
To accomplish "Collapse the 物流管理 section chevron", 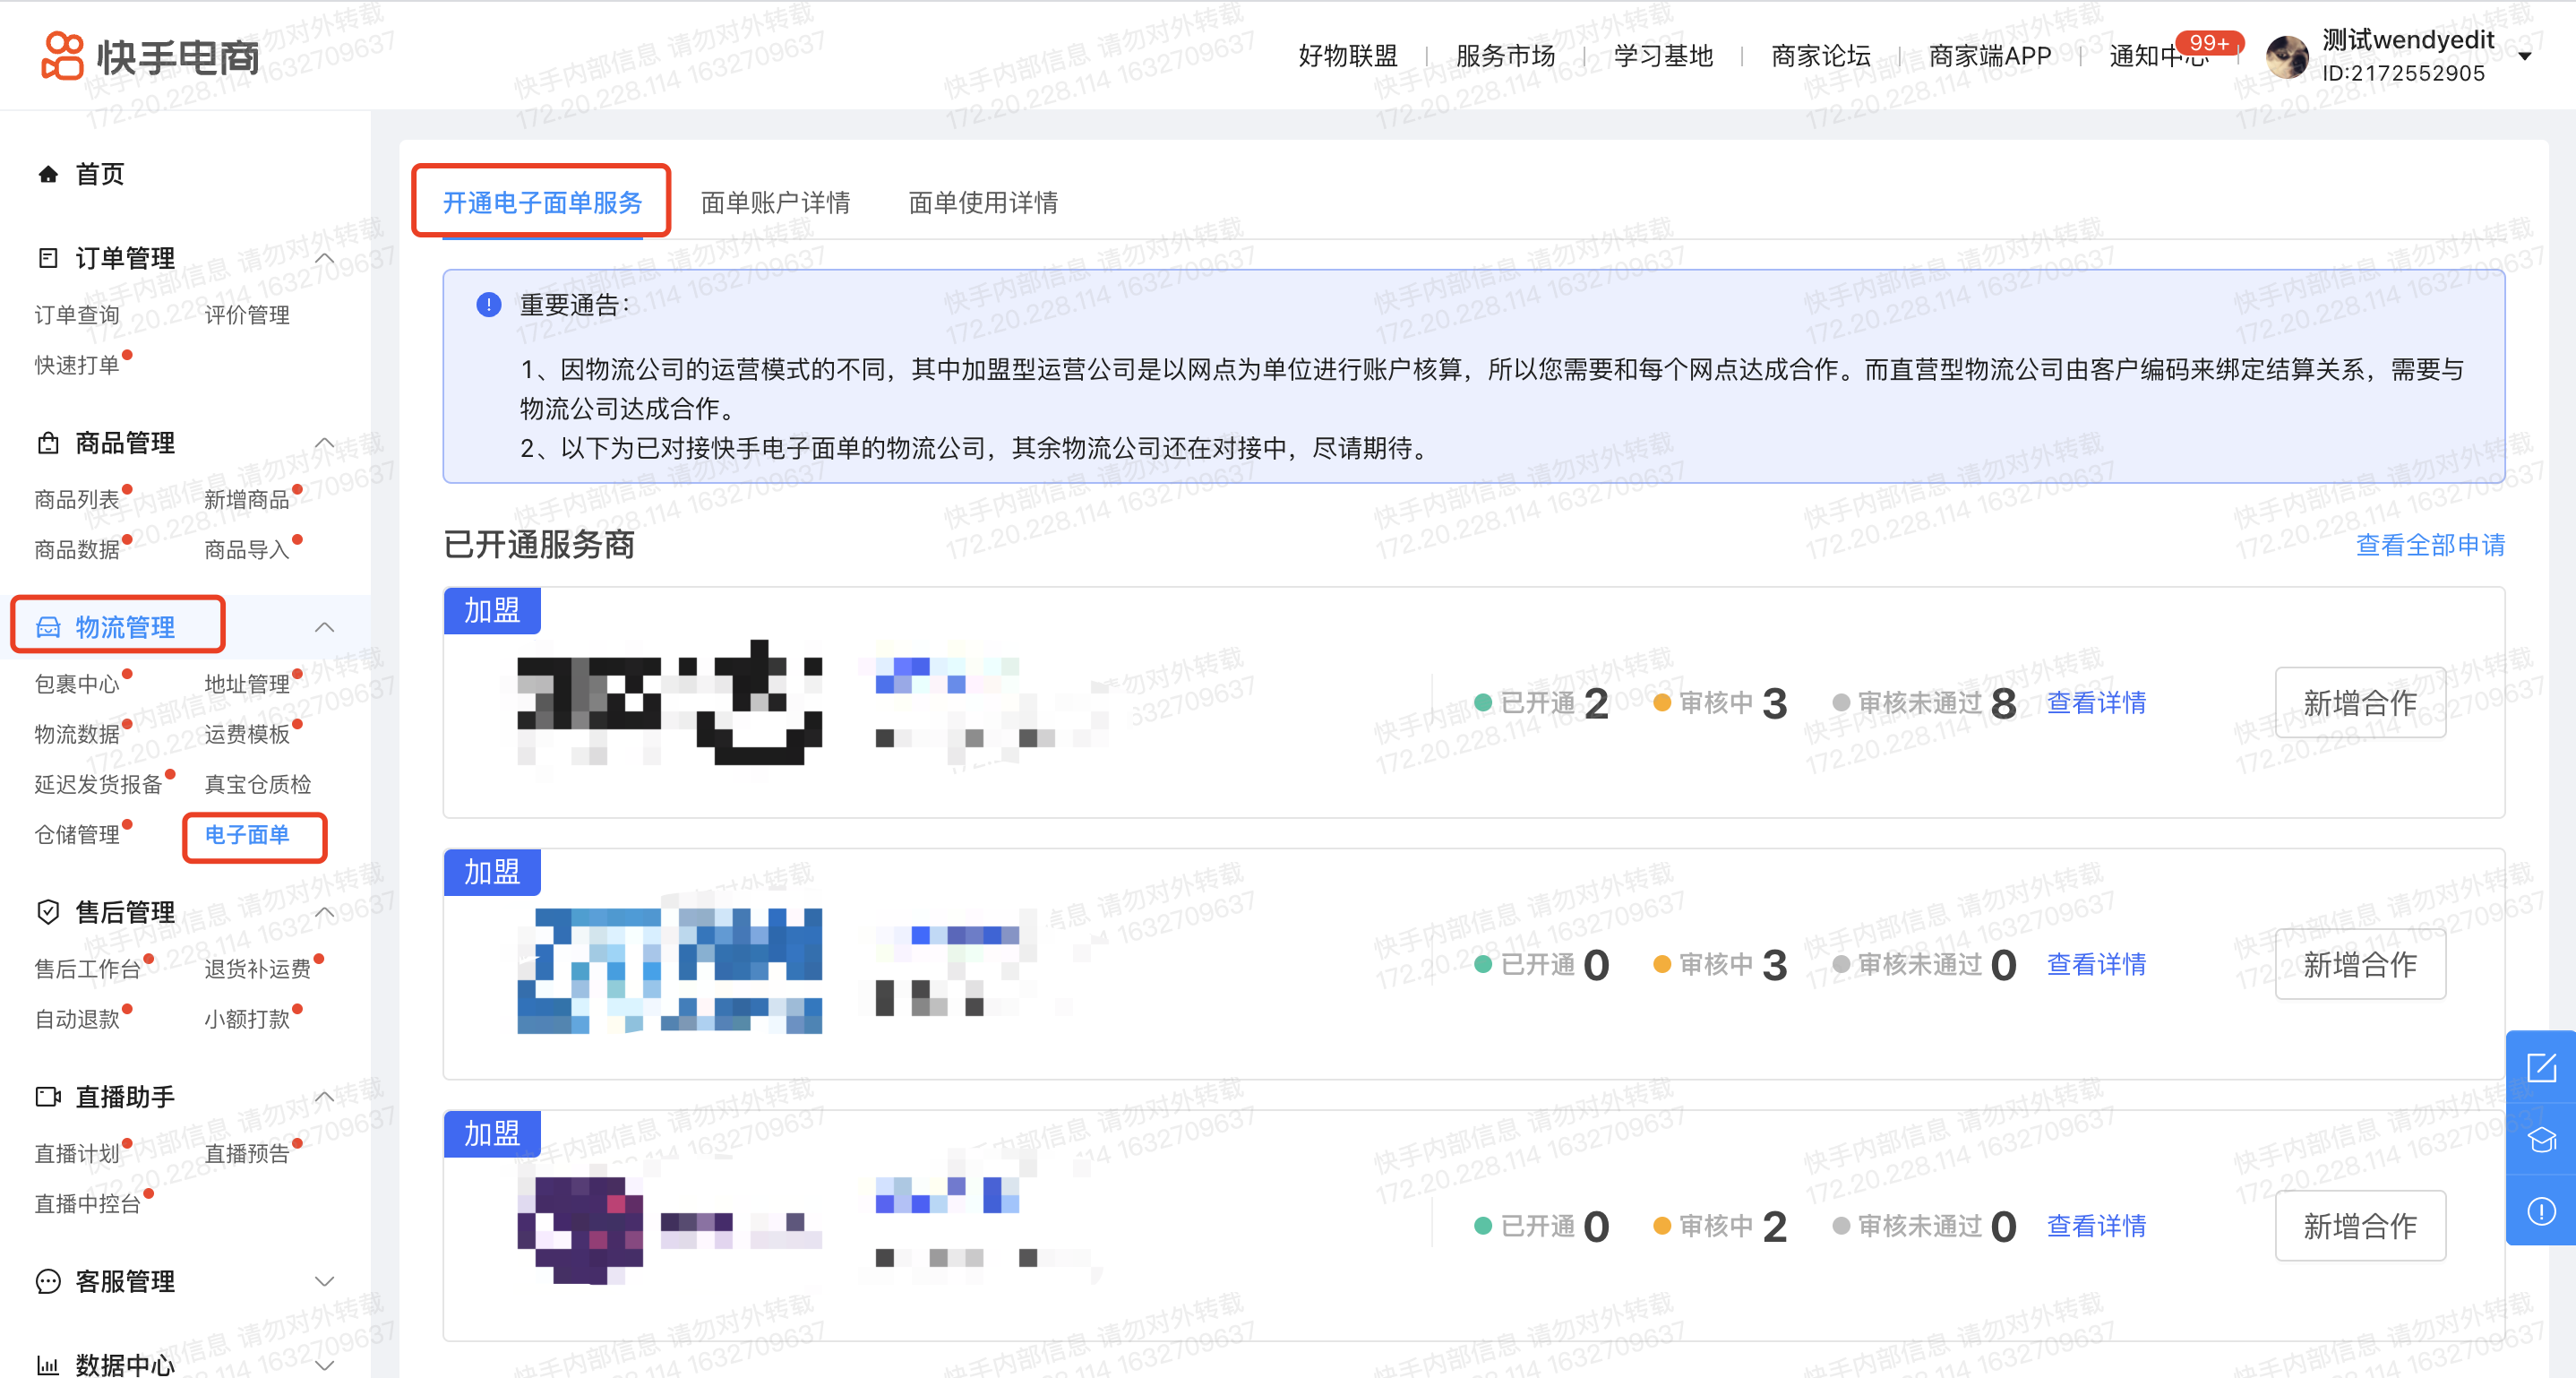I will tap(324, 627).
